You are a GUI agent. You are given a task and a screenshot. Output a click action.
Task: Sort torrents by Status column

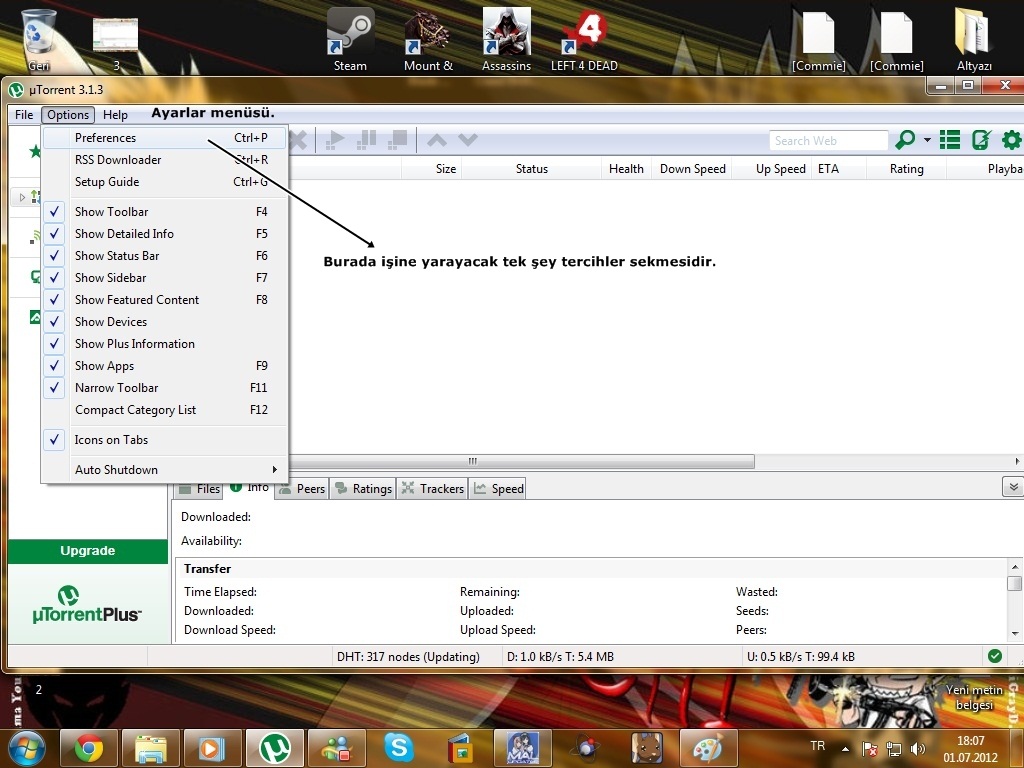coord(532,169)
